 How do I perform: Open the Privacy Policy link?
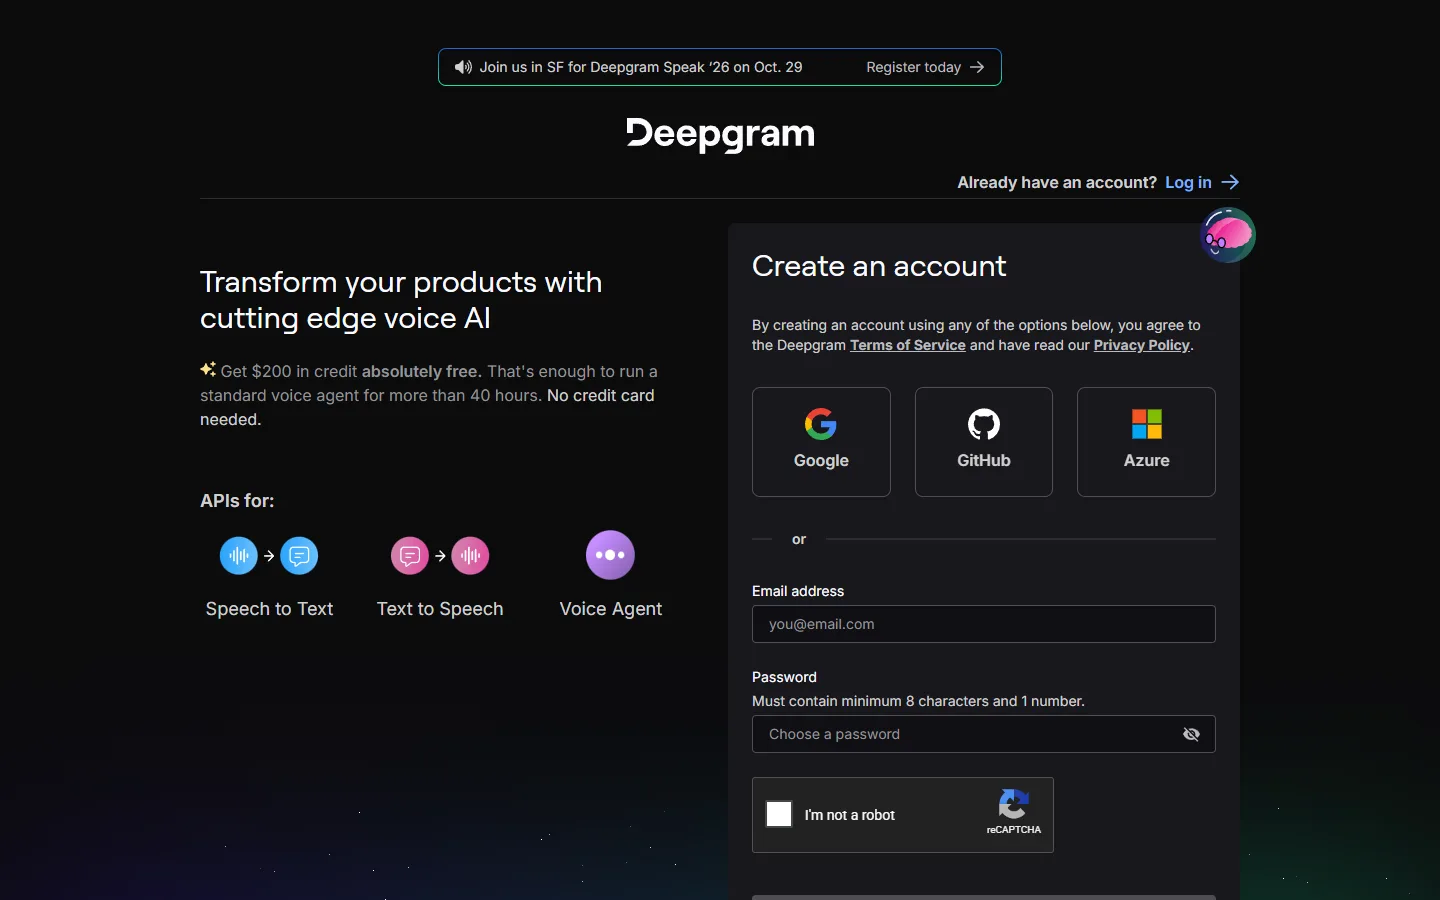pos(1142,345)
